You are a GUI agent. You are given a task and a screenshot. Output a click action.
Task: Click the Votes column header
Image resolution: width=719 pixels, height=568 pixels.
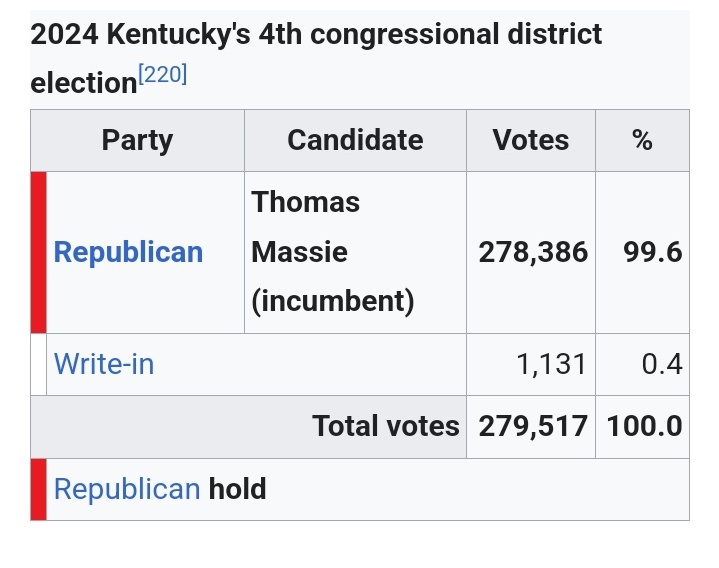(531, 140)
